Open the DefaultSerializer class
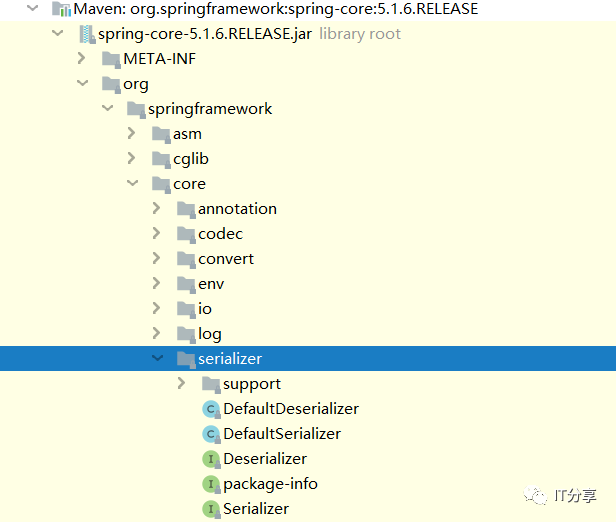 [x=282, y=434]
